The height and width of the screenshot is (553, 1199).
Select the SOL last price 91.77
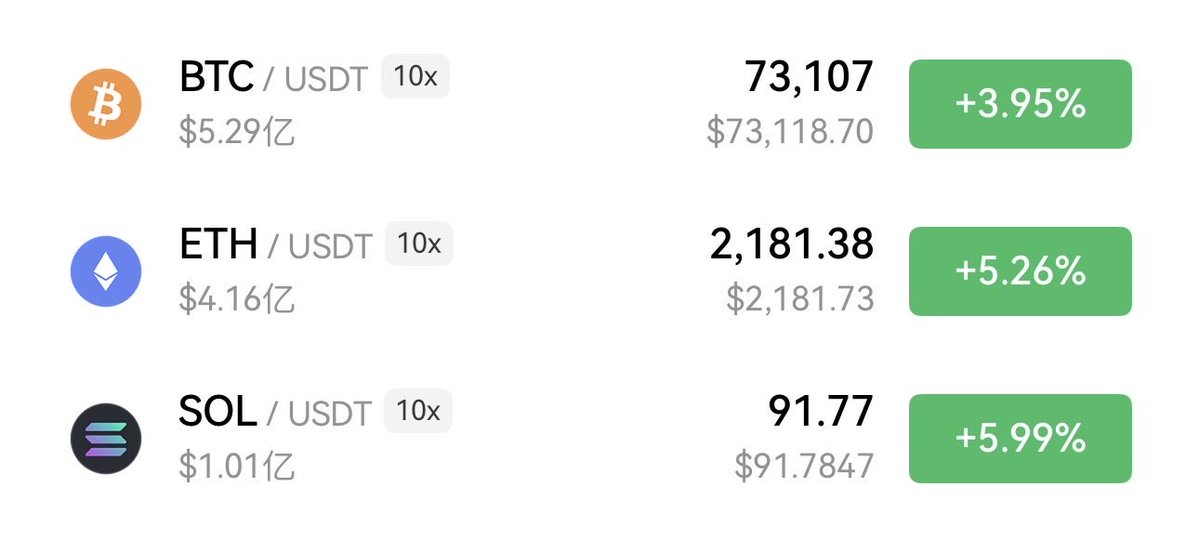[x=820, y=411]
